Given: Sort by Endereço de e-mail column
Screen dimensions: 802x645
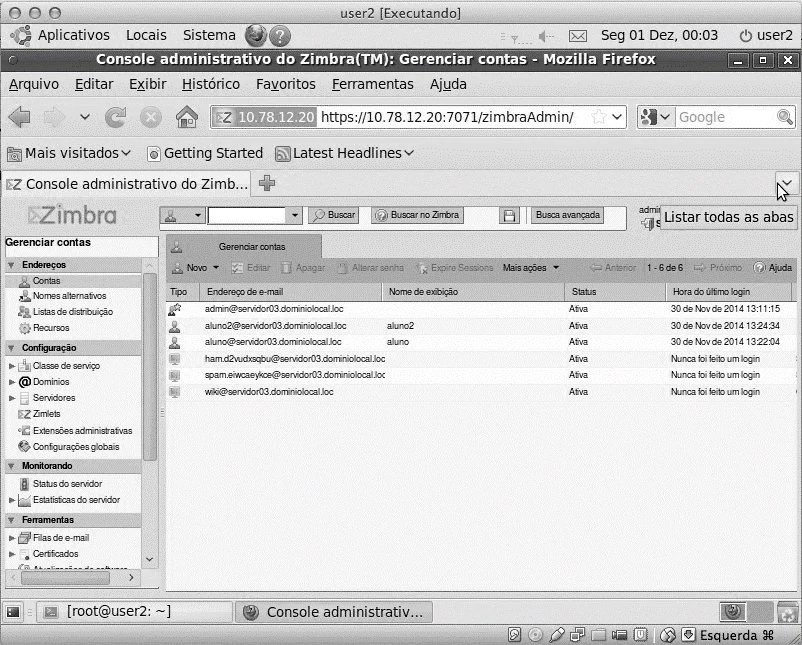Looking at the screenshot, I should 290,292.
